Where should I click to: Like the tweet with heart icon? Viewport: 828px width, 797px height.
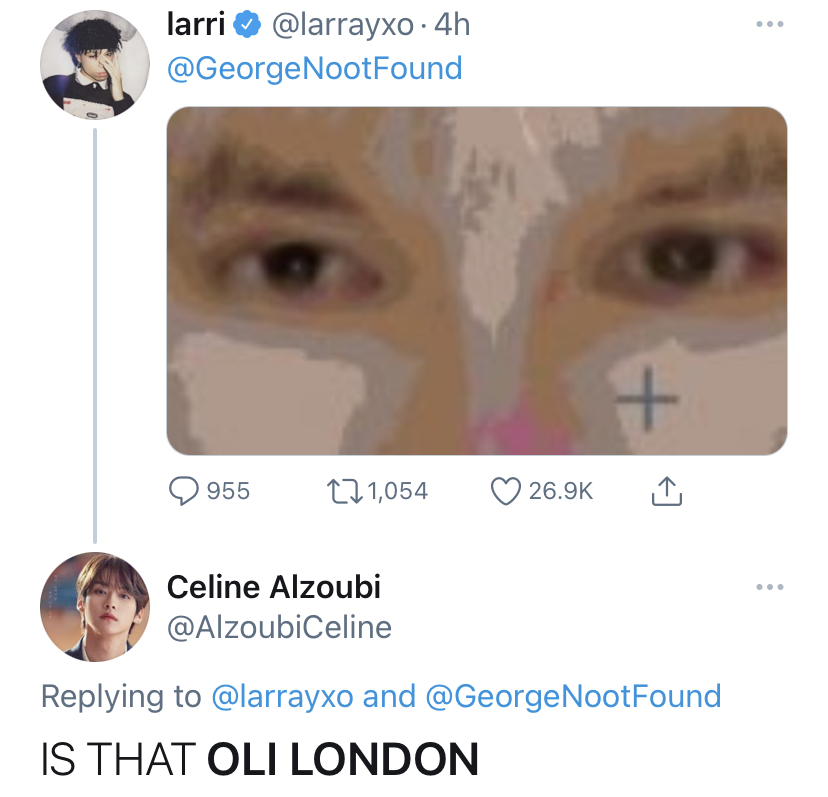click(507, 490)
